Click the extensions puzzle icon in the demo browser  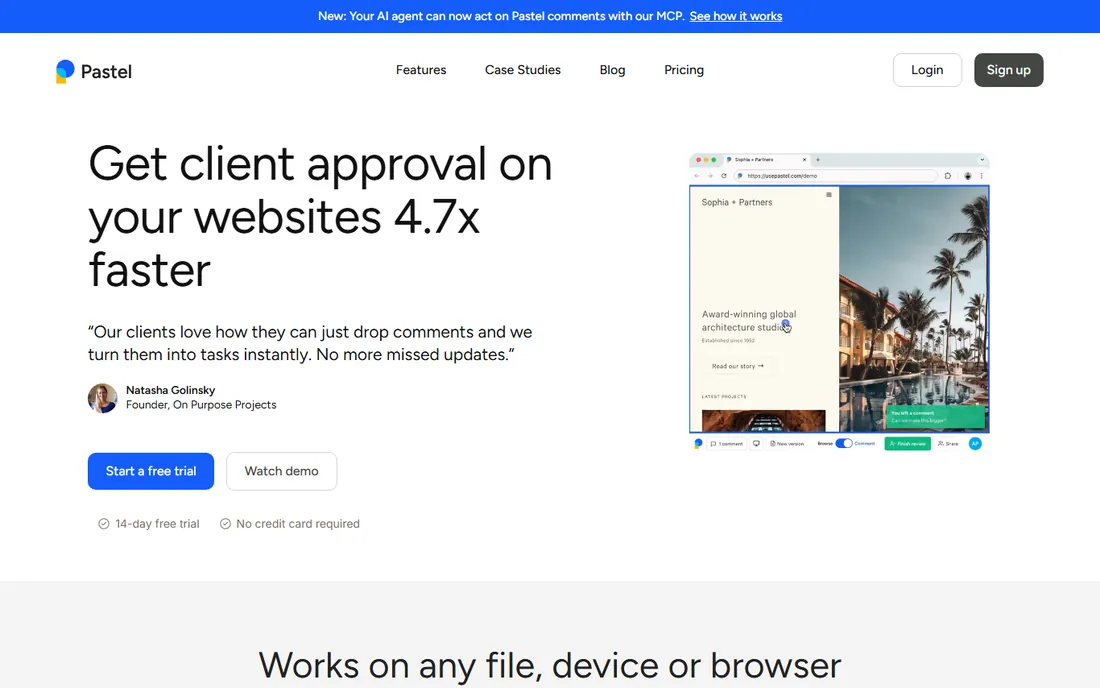click(948, 175)
